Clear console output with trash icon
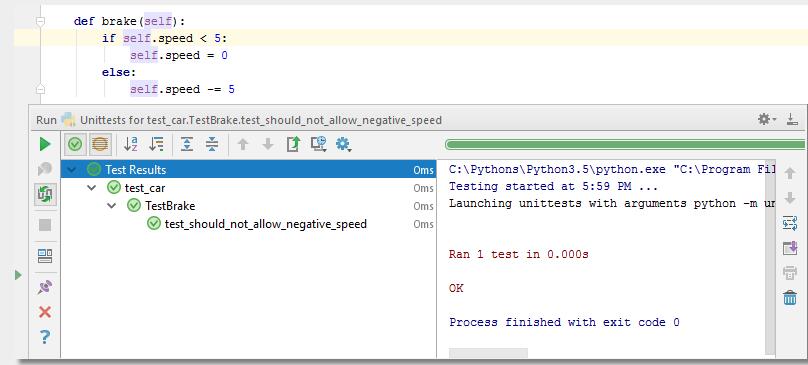This screenshot has height=365, width=808. pyautogui.click(x=790, y=297)
